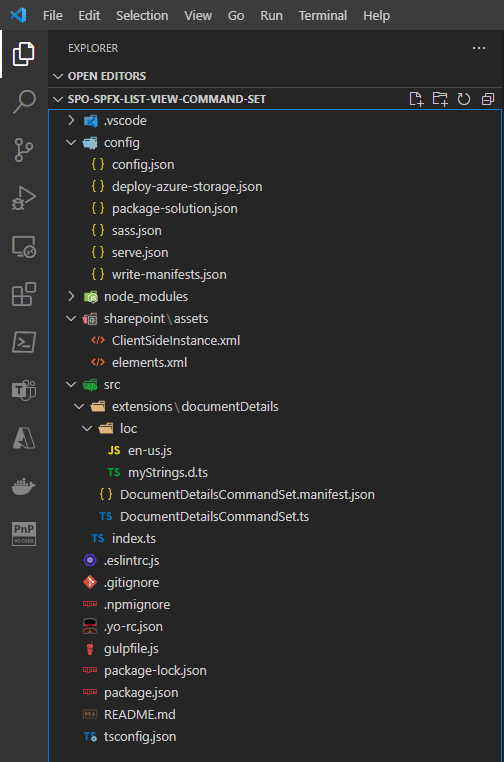Open gulpfile.js file
Viewport: 504px width, 762px height.
click(275, 649)
